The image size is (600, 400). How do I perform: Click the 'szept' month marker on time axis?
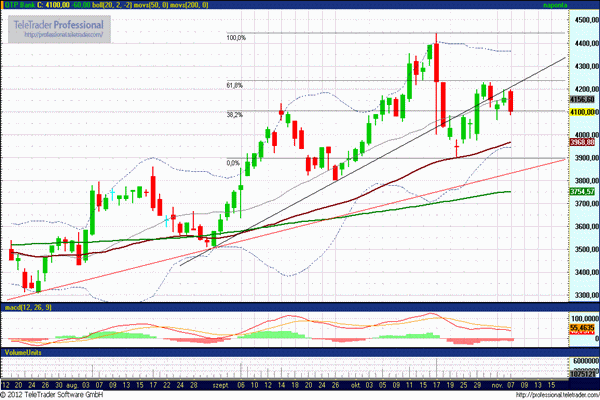point(222,383)
